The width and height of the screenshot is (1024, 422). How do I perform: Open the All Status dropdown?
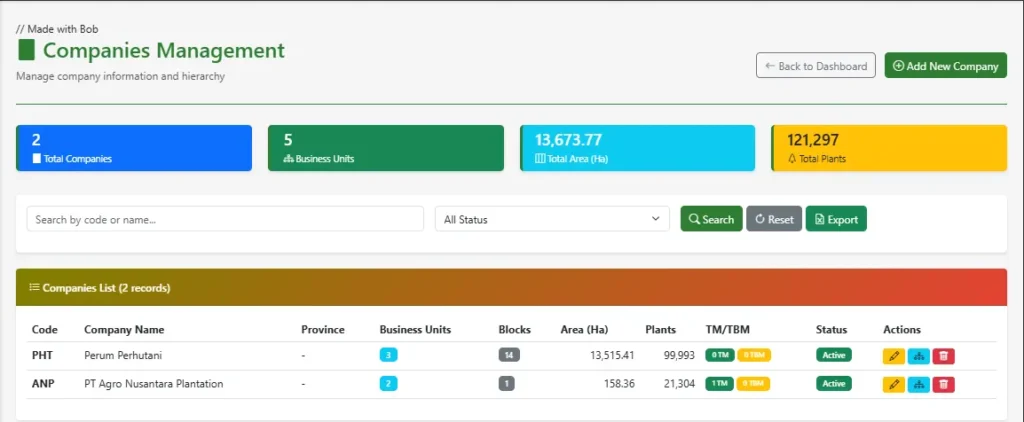pyautogui.click(x=552, y=219)
